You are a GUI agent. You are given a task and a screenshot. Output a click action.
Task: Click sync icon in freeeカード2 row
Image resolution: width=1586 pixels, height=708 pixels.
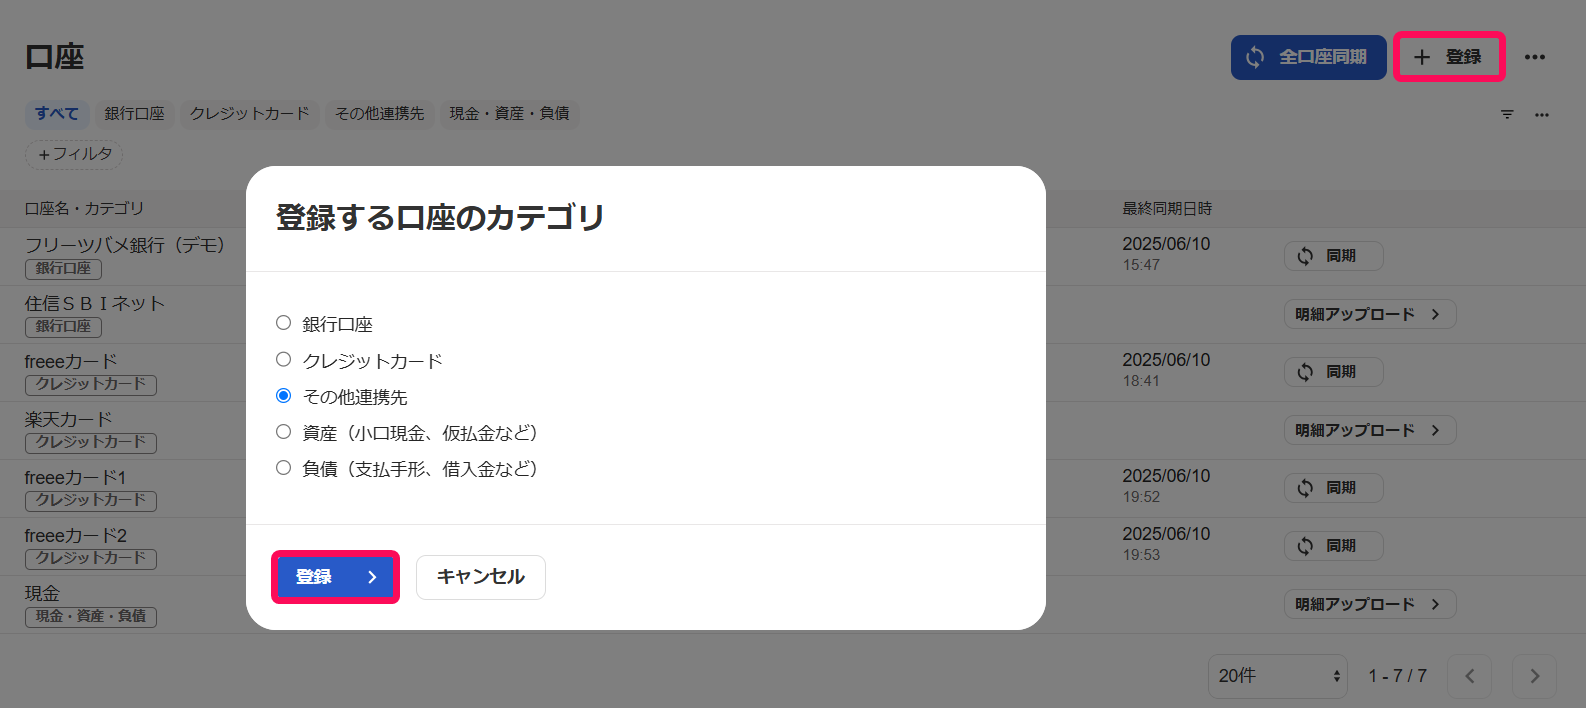[1305, 546]
